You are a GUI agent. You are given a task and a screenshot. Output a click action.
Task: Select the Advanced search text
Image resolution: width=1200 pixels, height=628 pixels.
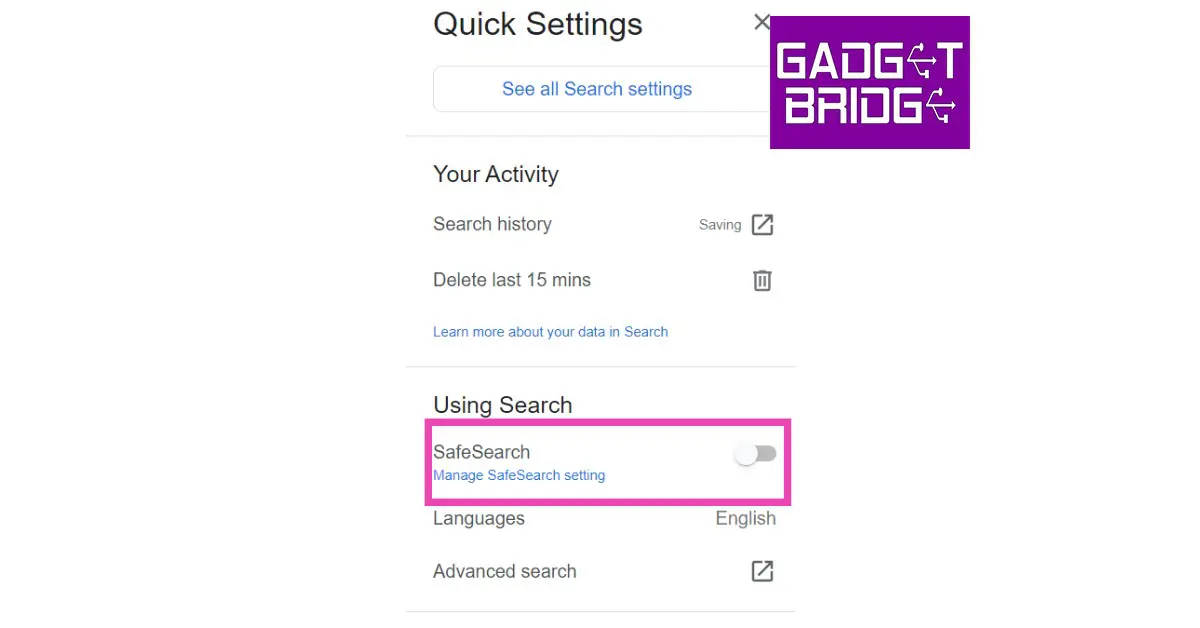[505, 572]
